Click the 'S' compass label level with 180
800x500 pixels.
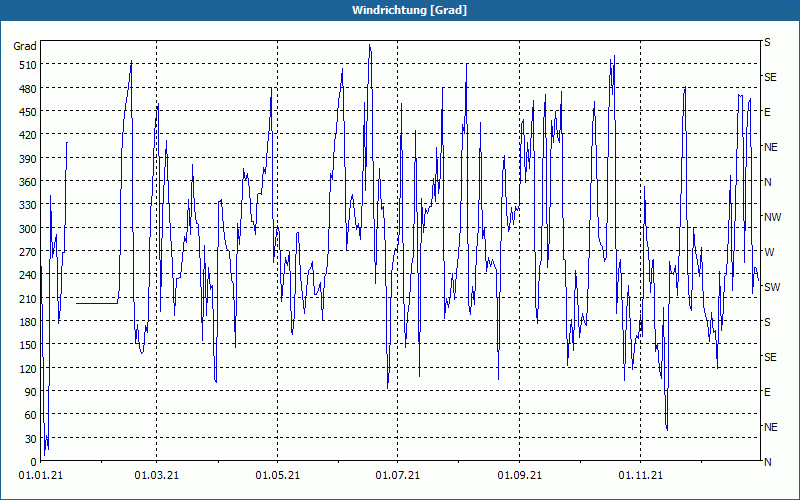pyautogui.click(x=767, y=322)
